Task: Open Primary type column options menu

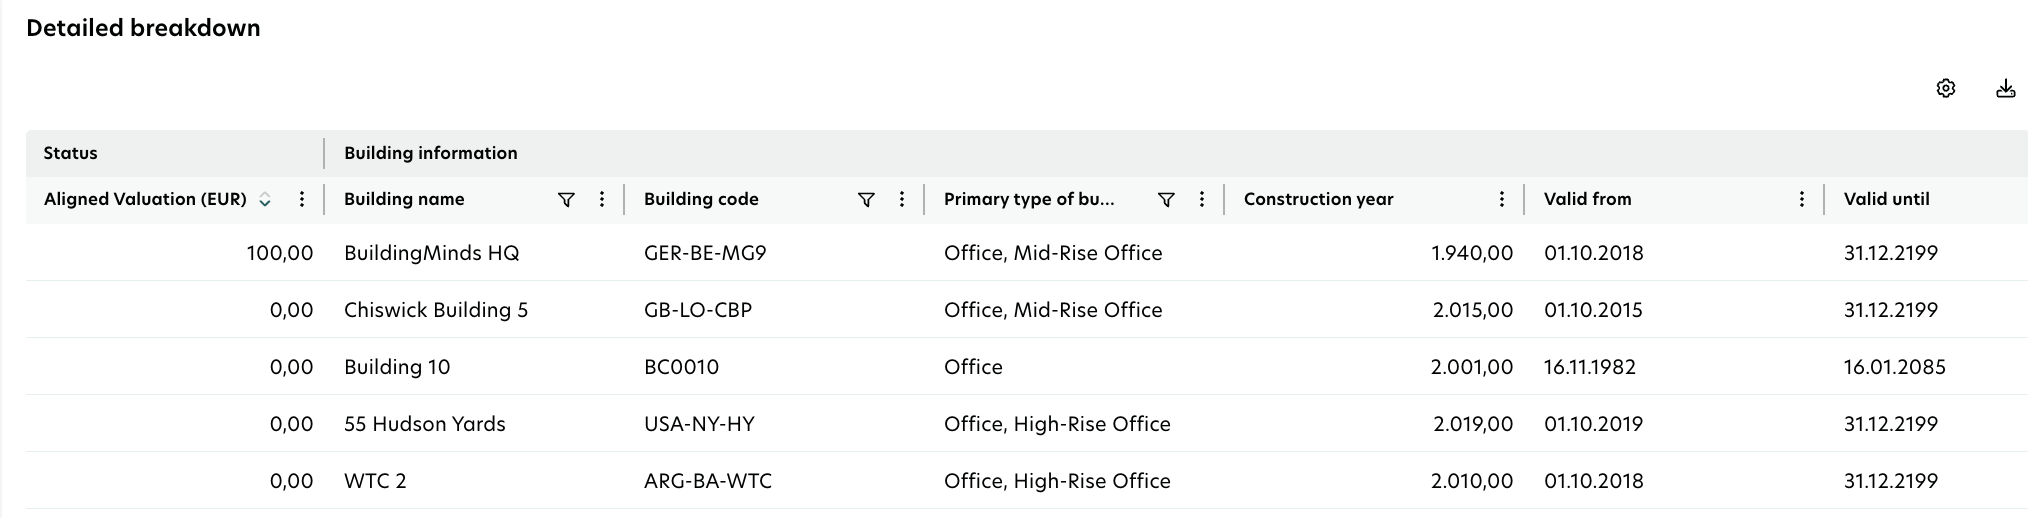Action: point(1202,200)
